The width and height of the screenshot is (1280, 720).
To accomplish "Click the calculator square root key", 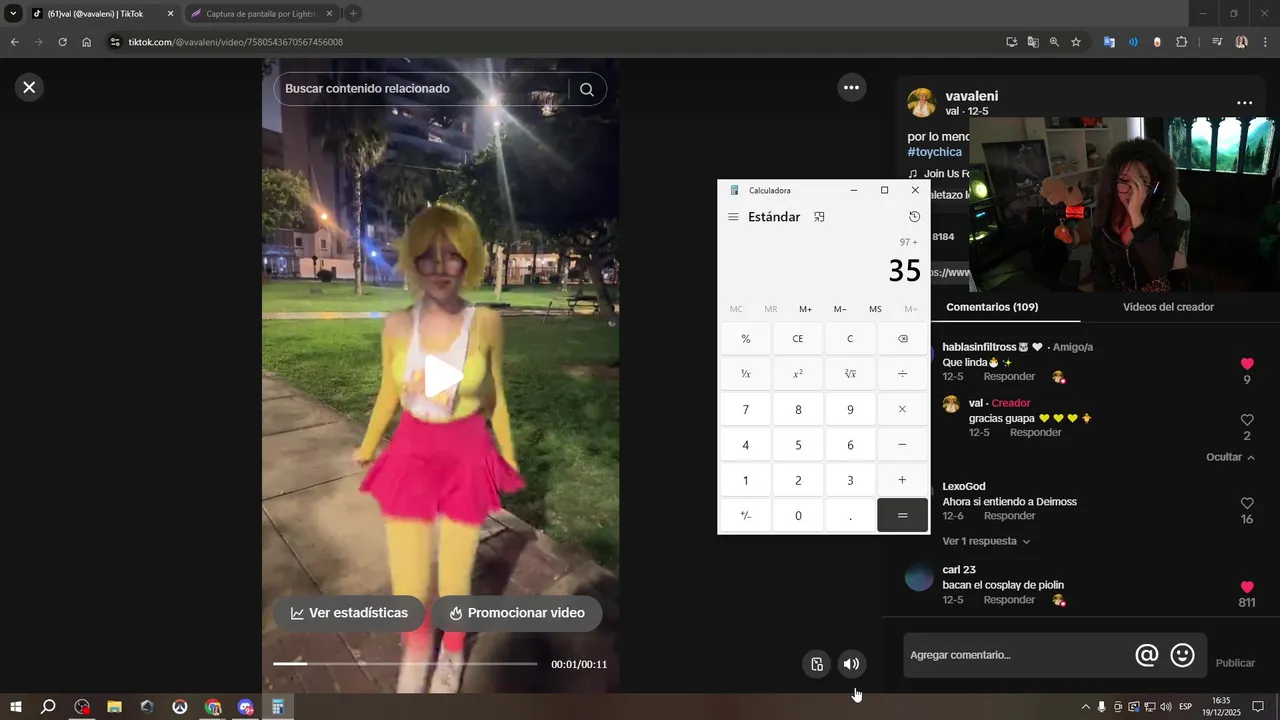I will click(x=850, y=374).
